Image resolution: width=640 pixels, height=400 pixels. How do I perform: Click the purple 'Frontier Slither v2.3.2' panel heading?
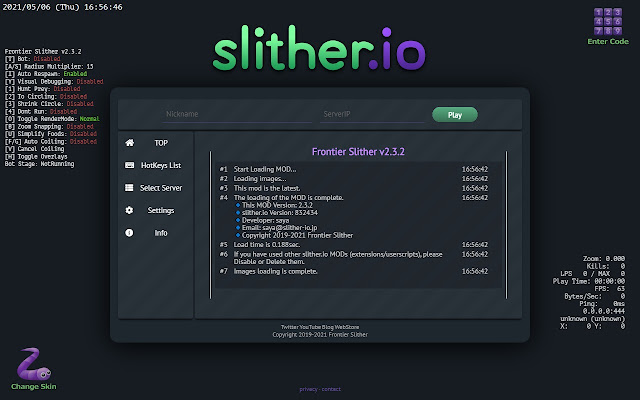click(358, 152)
